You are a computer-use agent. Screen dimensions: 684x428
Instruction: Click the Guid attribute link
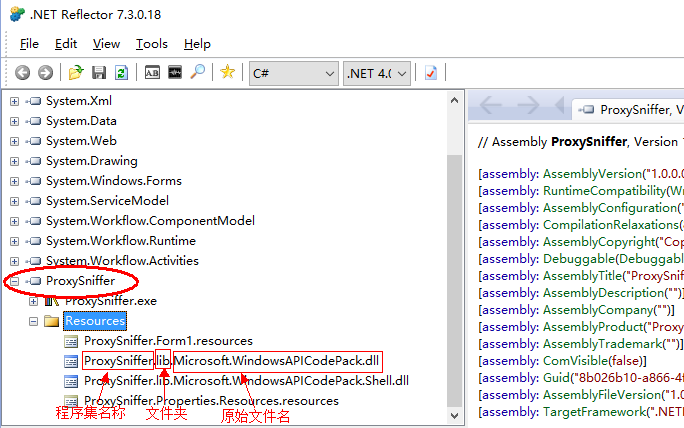click(555, 378)
